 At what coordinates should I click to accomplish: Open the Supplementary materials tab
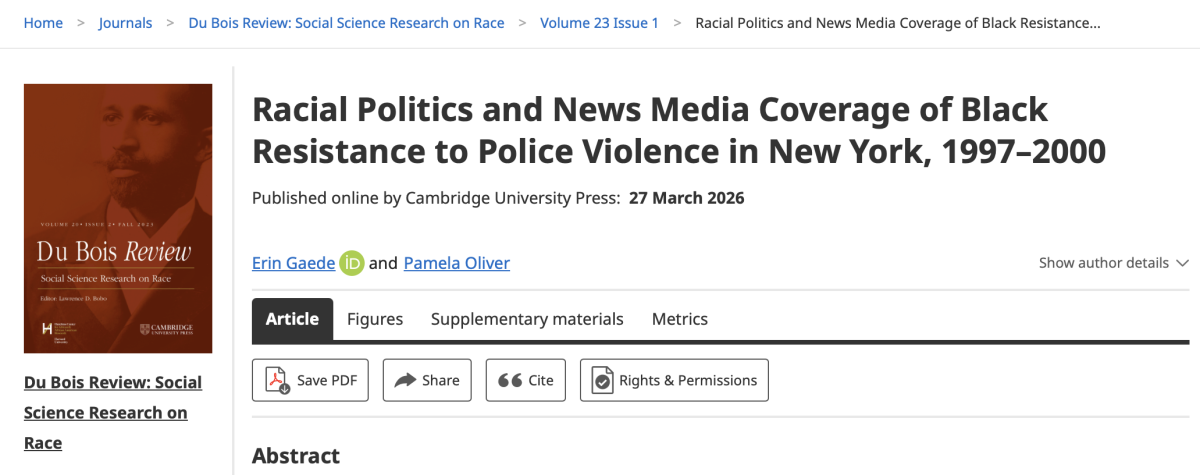pyautogui.click(x=527, y=319)
